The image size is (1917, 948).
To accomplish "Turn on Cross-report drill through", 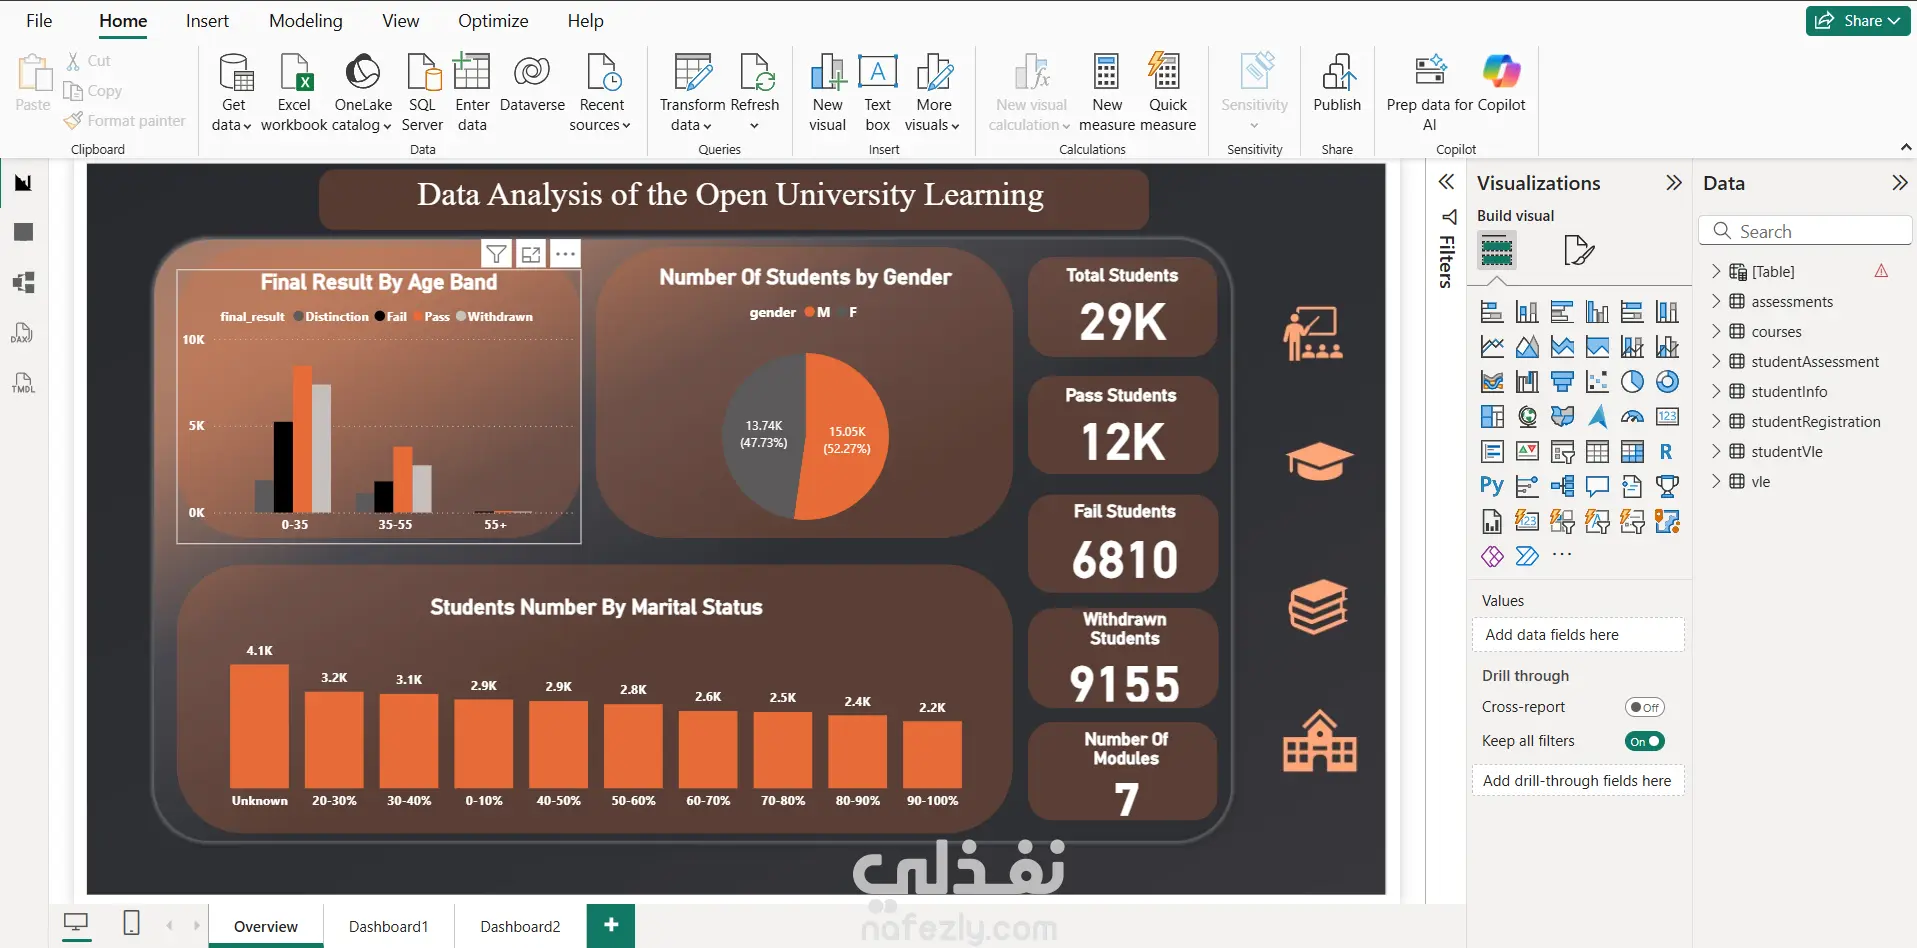I will pos(1645,707).
